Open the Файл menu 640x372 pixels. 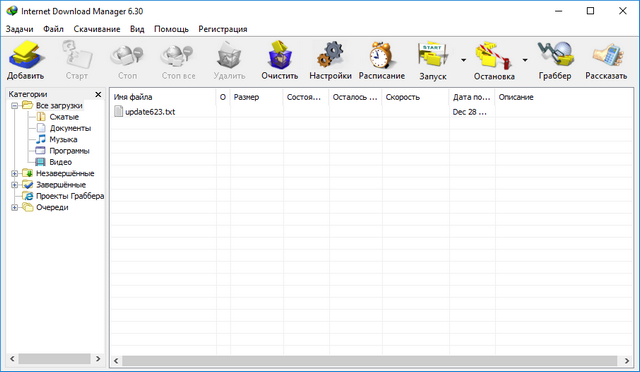click(x=53, y=29)
